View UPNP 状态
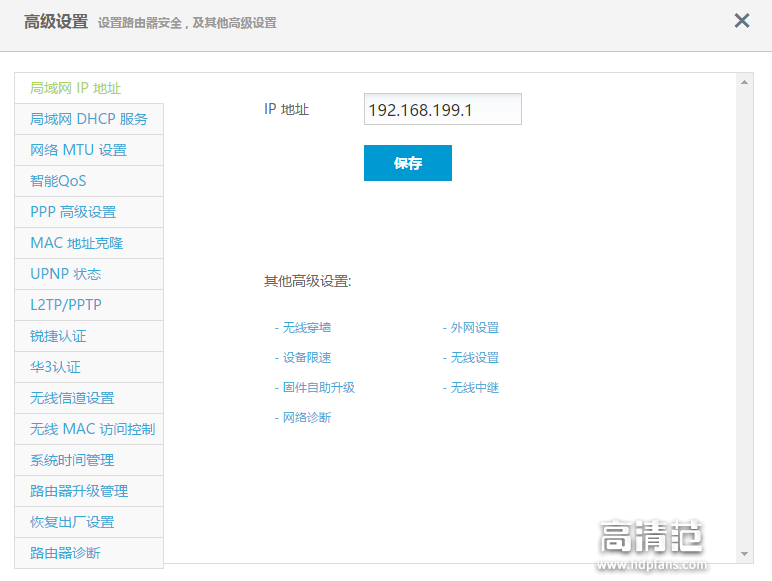Viewport: 772px width, 581px height. (x=89, y=274)
